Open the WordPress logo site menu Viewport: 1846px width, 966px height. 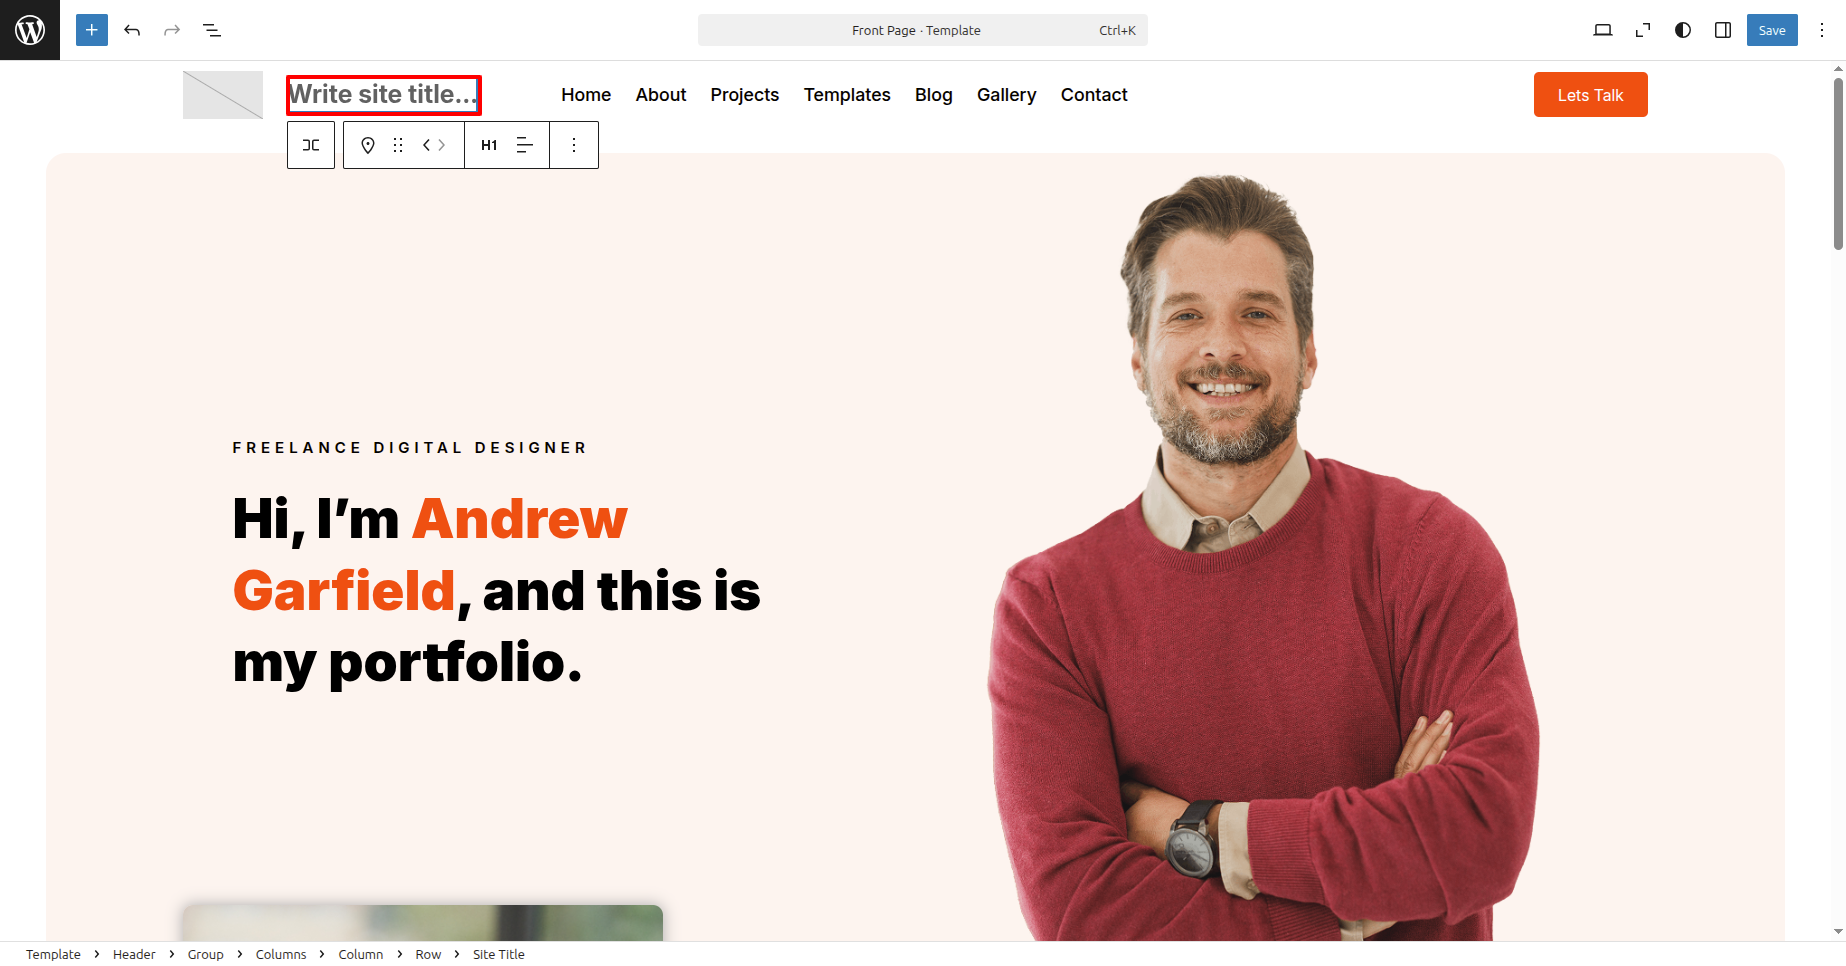click(30, 30)
